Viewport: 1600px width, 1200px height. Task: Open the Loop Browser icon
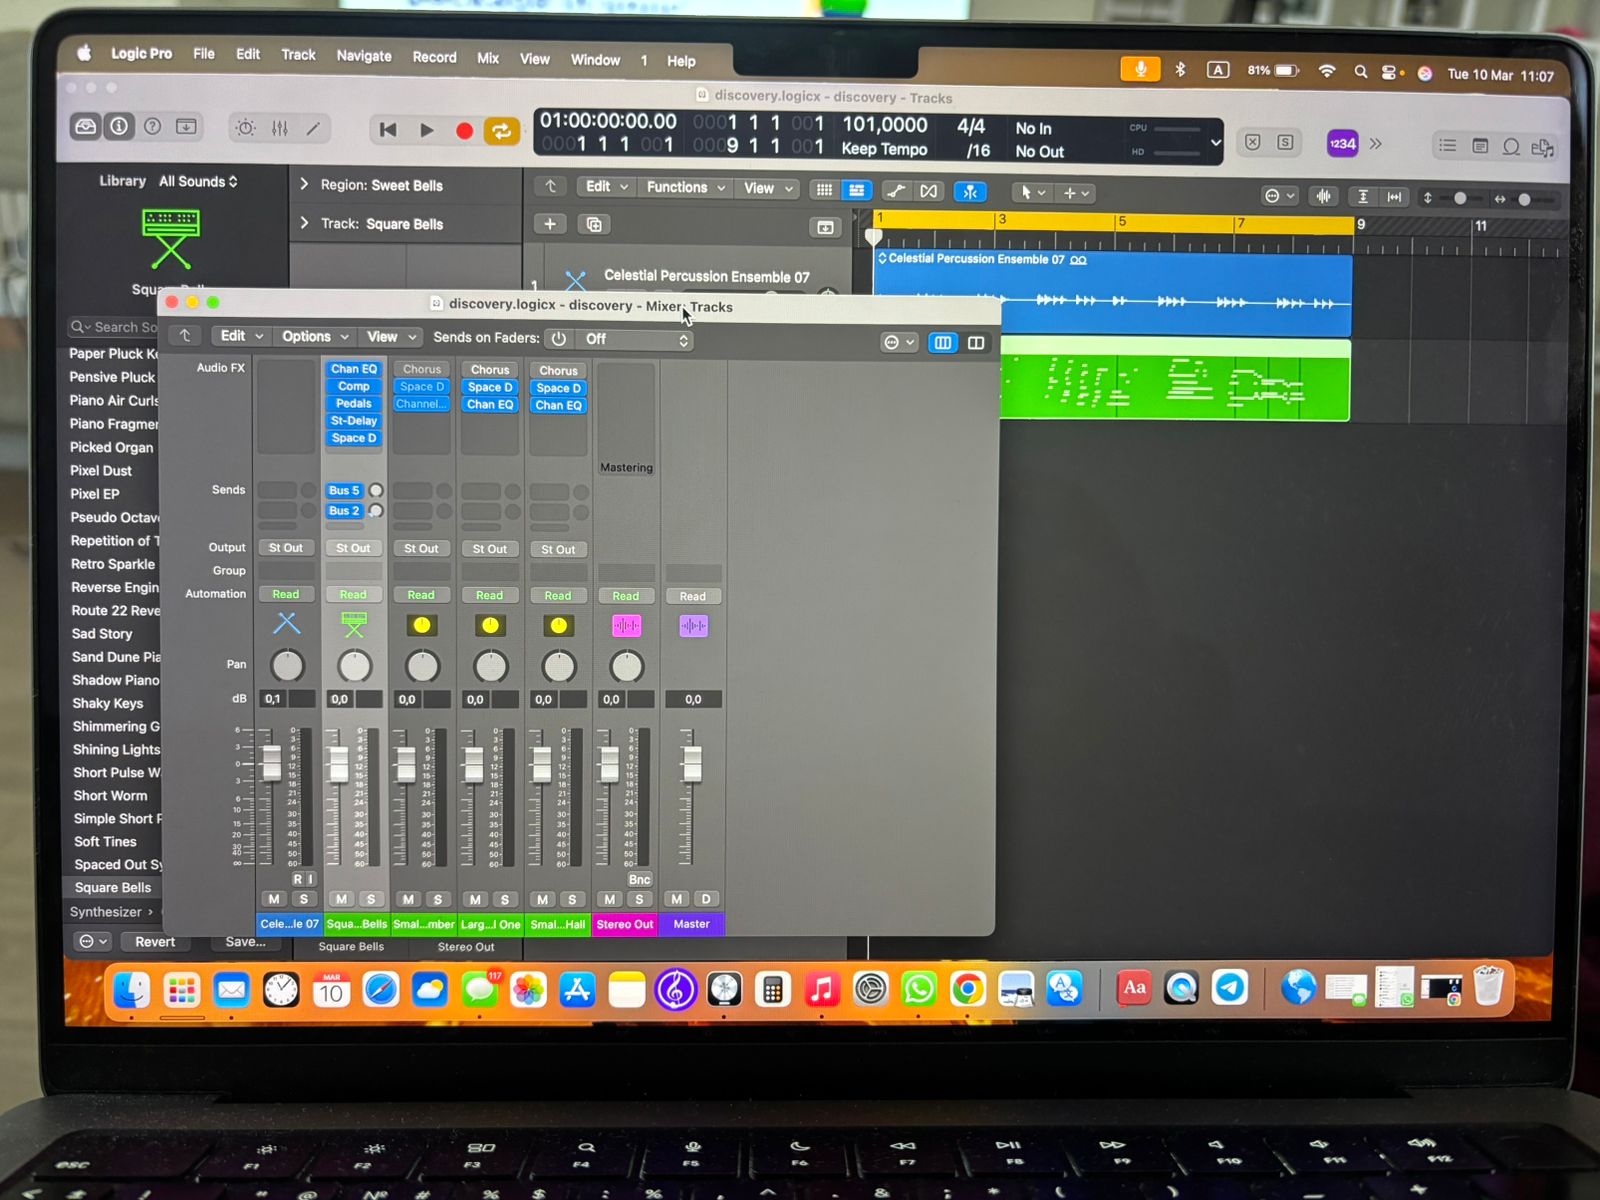click(1512, 147)
